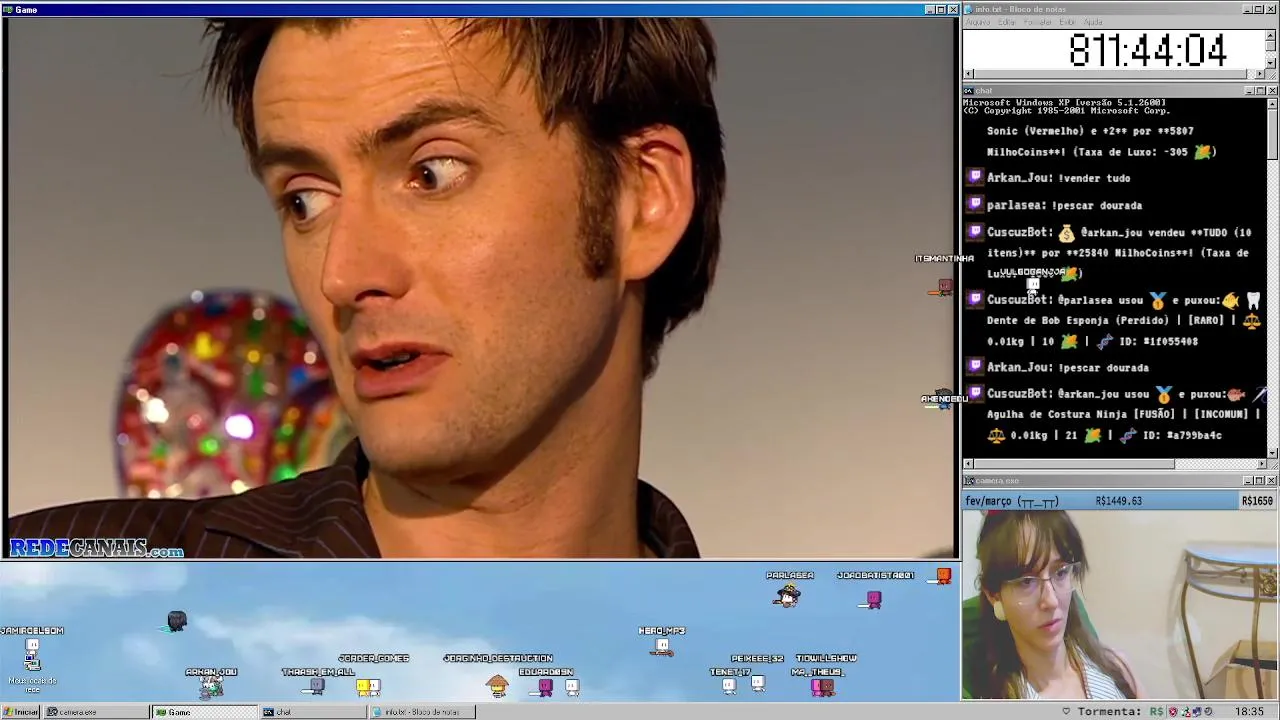The height and width of the screenshot is (720, 1280).
Task: Maximize the chat window
Action: pos(1260,91)
